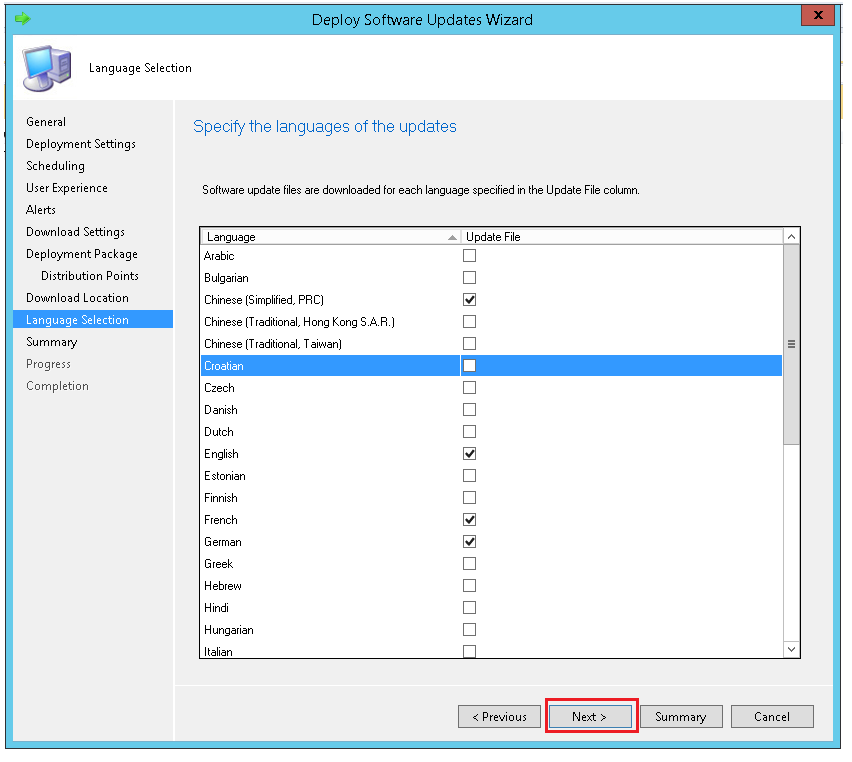Click the wizard's computer monitor icon

[40, 68]
